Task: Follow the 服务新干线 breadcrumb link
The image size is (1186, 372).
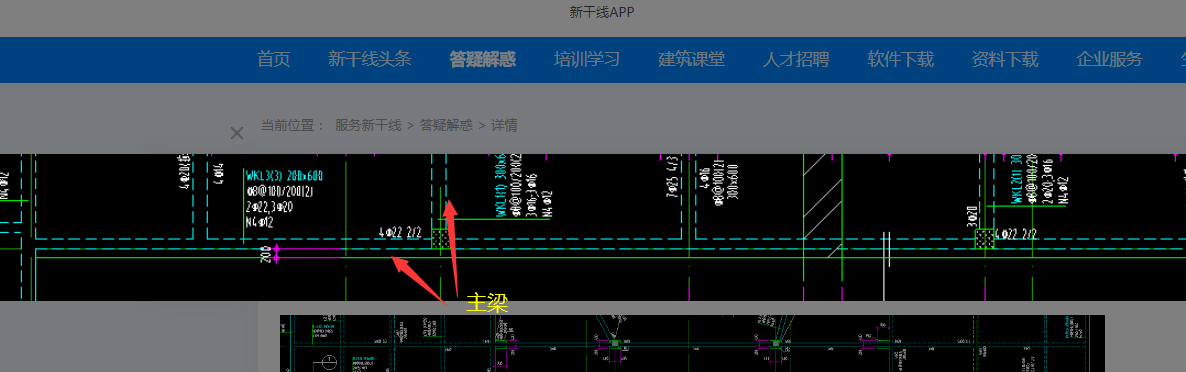Action: pos(368,126)
